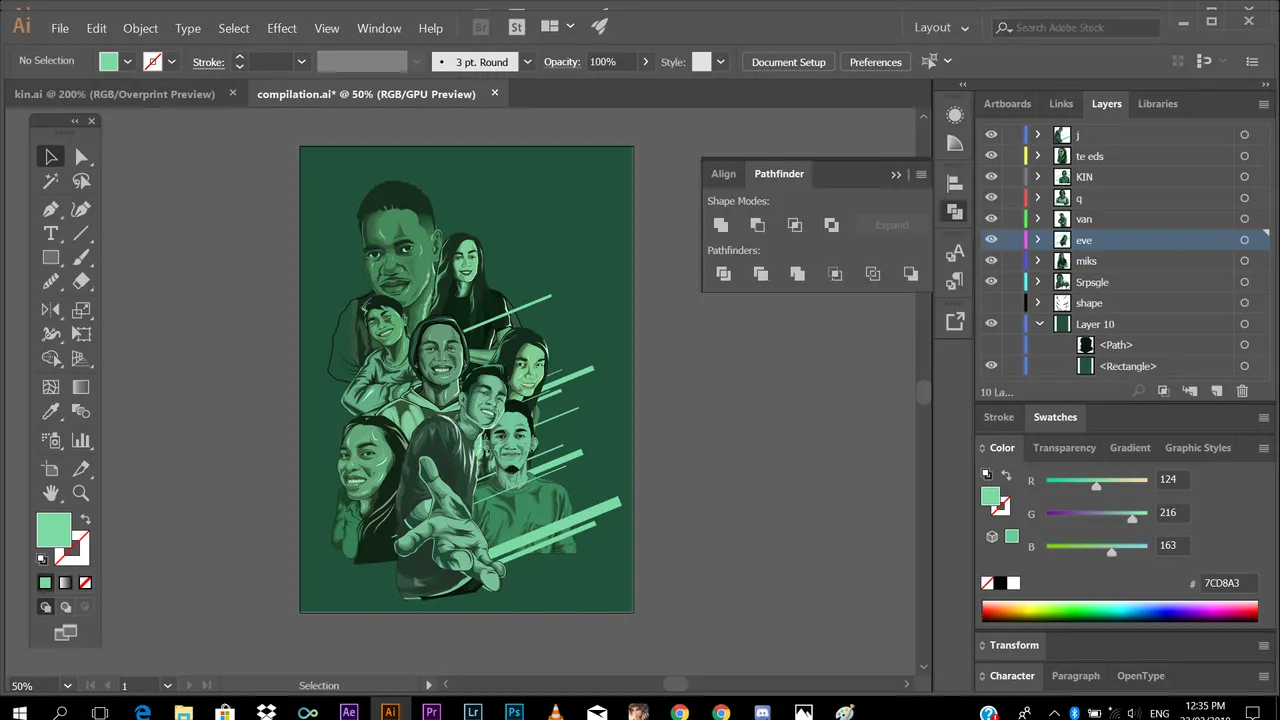Select the Type tool
Screen dimensions: 1280x720
51,233
